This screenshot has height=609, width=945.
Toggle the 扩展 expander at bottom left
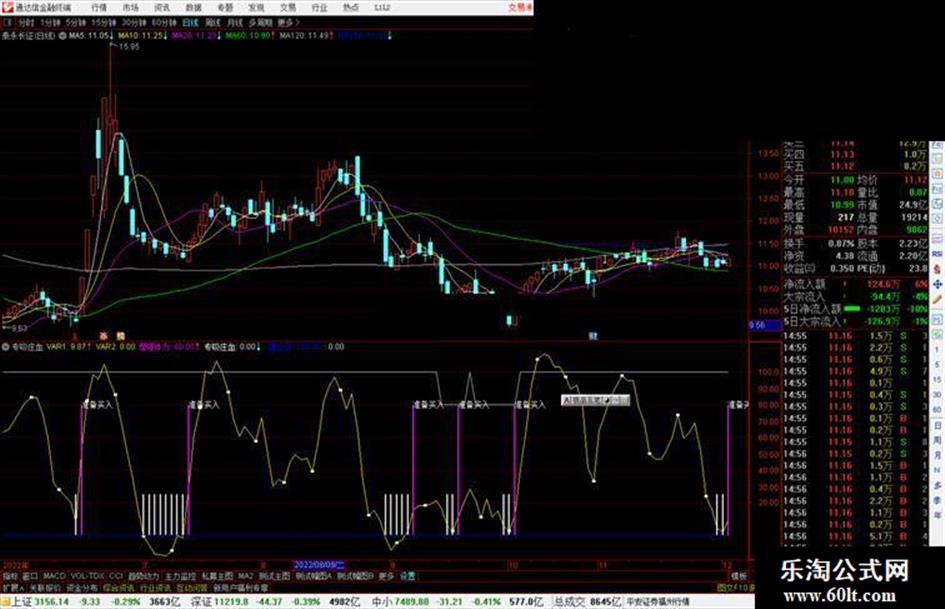click(13, 587)
